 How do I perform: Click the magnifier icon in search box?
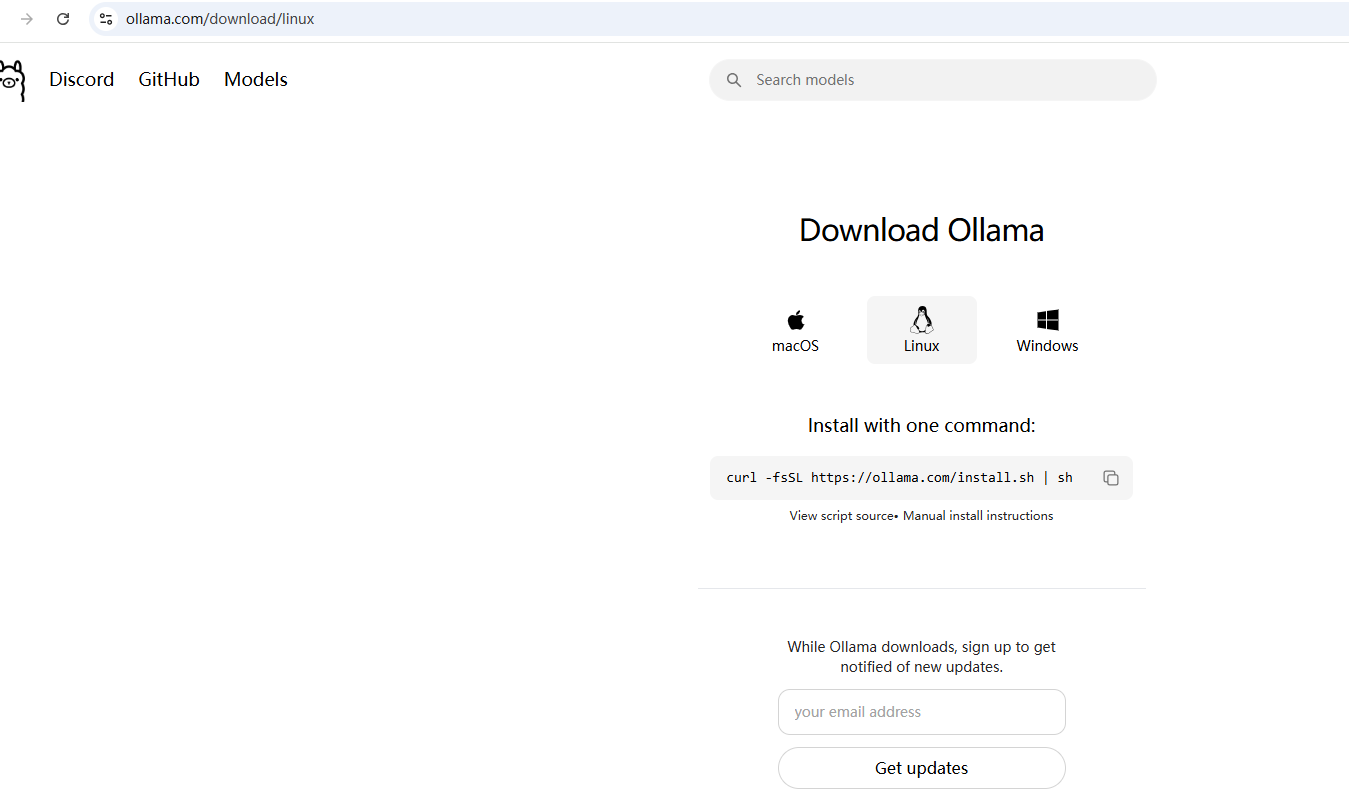734,80
